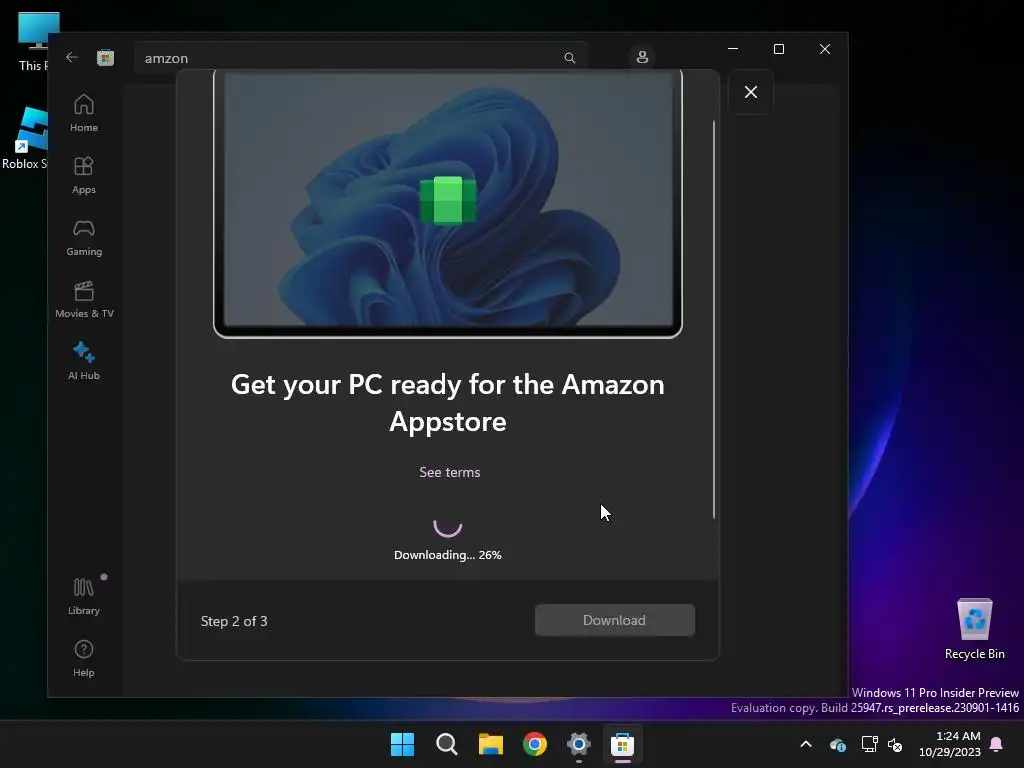This screenshot has height=768, width=1024.
Task: Open taskbar Search
Action: 447,744
